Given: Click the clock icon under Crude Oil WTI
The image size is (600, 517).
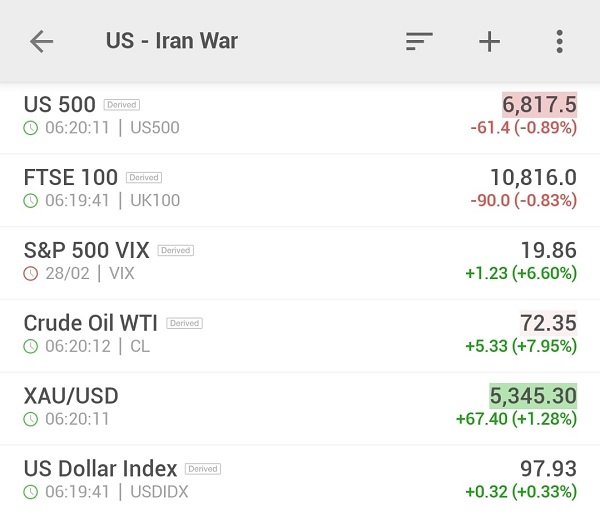Looking at the screenshot, I should pyautogui.click(x=31, y=346).
